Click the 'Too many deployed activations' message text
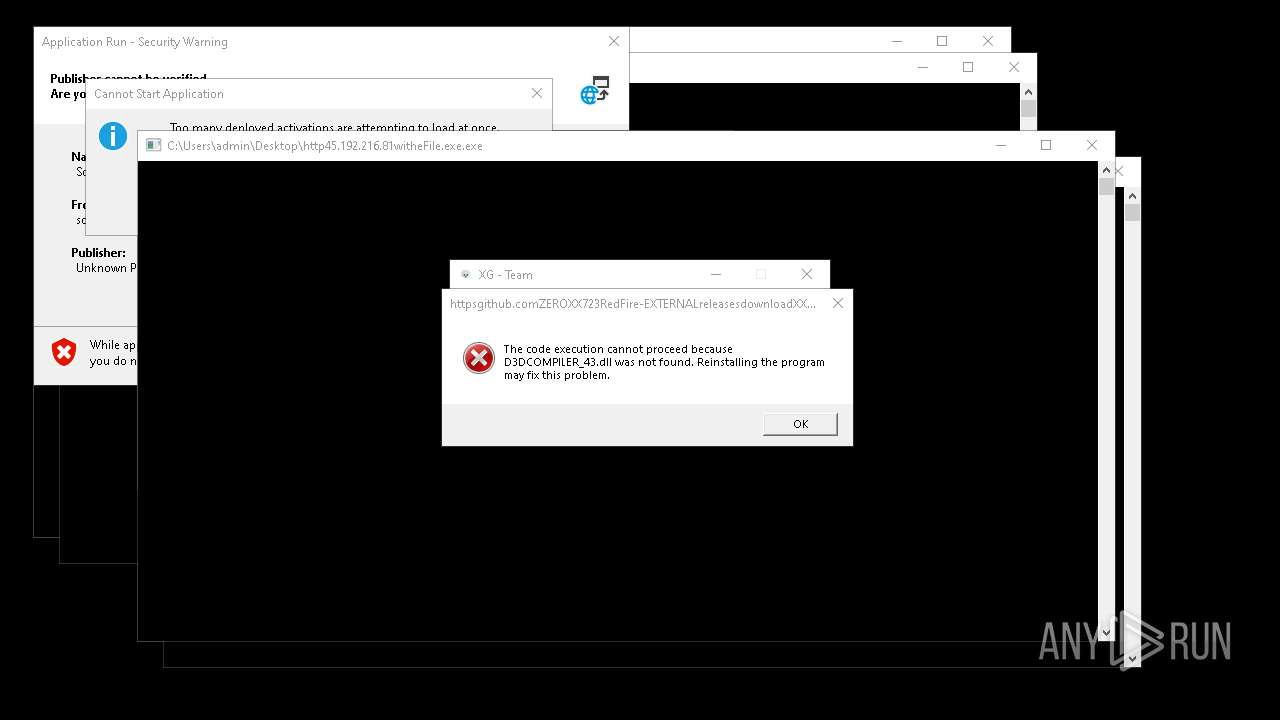Viewport: 1280px width, 720px height. pos(334,128)
